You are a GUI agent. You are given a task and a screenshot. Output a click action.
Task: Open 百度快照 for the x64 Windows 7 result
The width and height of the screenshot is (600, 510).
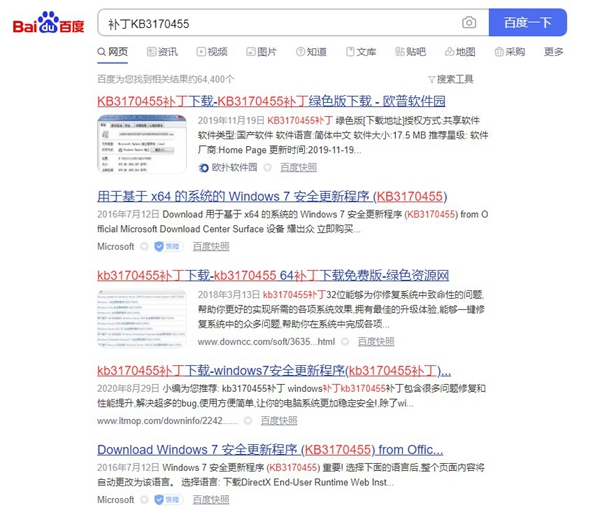coord(211,246)
